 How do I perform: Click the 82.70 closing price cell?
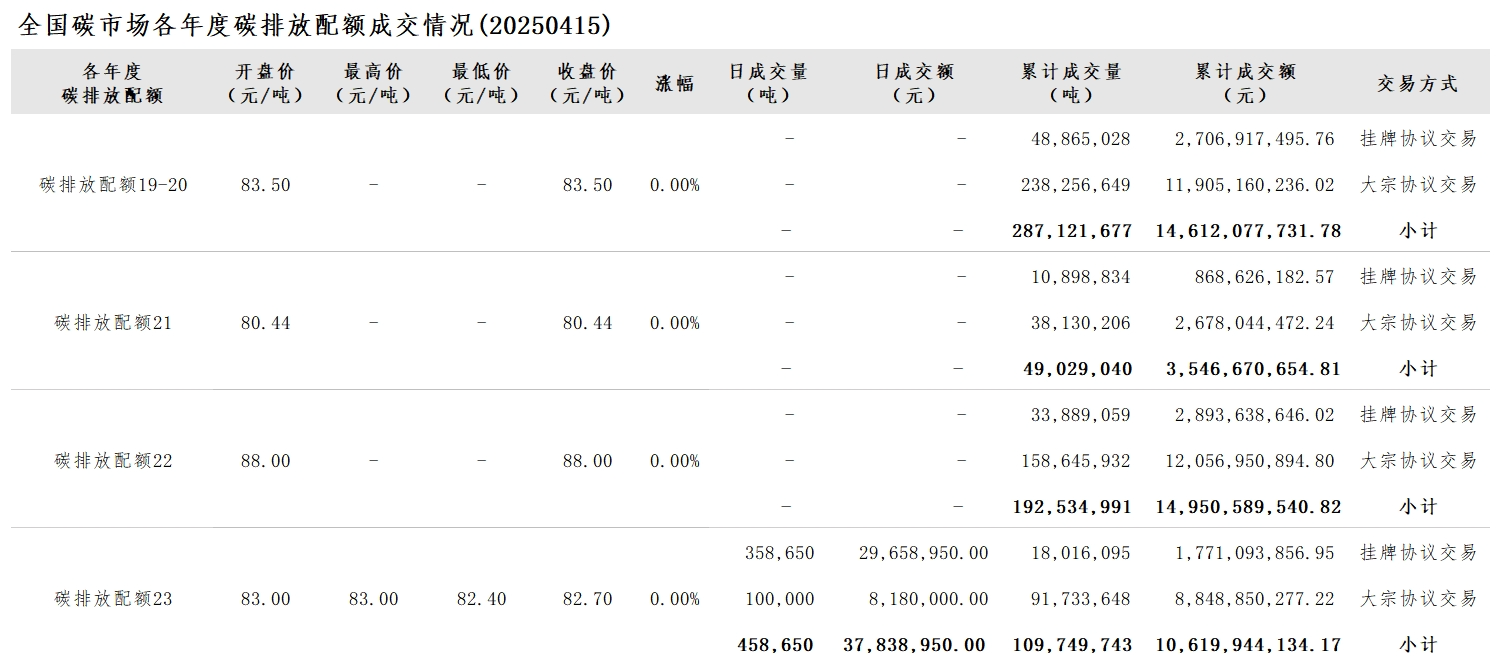(x=587, y=599)
